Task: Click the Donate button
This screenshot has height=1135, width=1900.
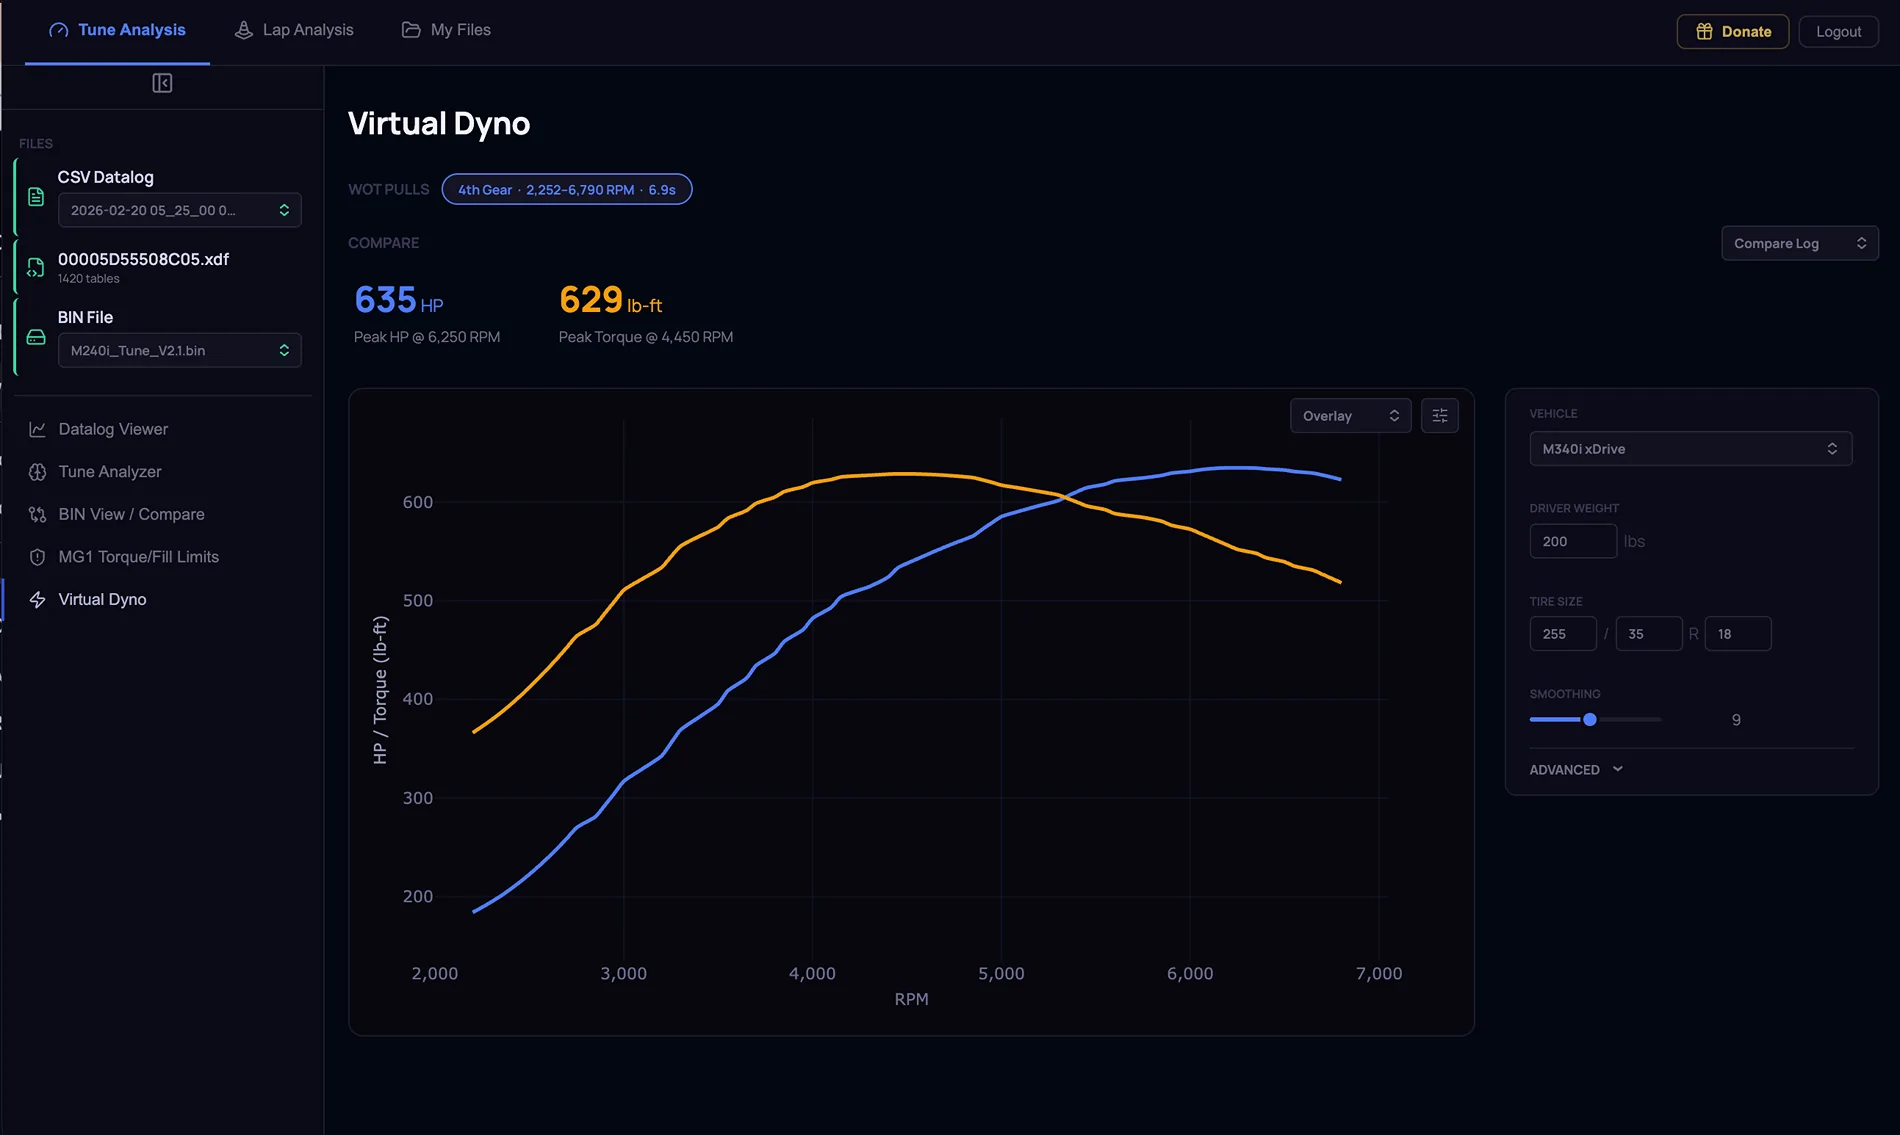Action: point(1733,32)
